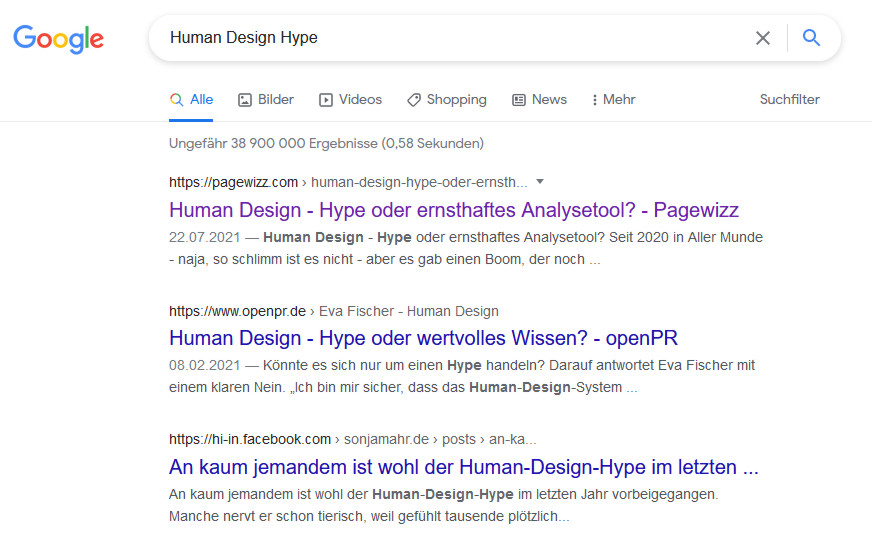Click the https://pagewizz.com breadcrumb URL
The width and height of the screenshot is (872, 543).
[x=233, y=182]
